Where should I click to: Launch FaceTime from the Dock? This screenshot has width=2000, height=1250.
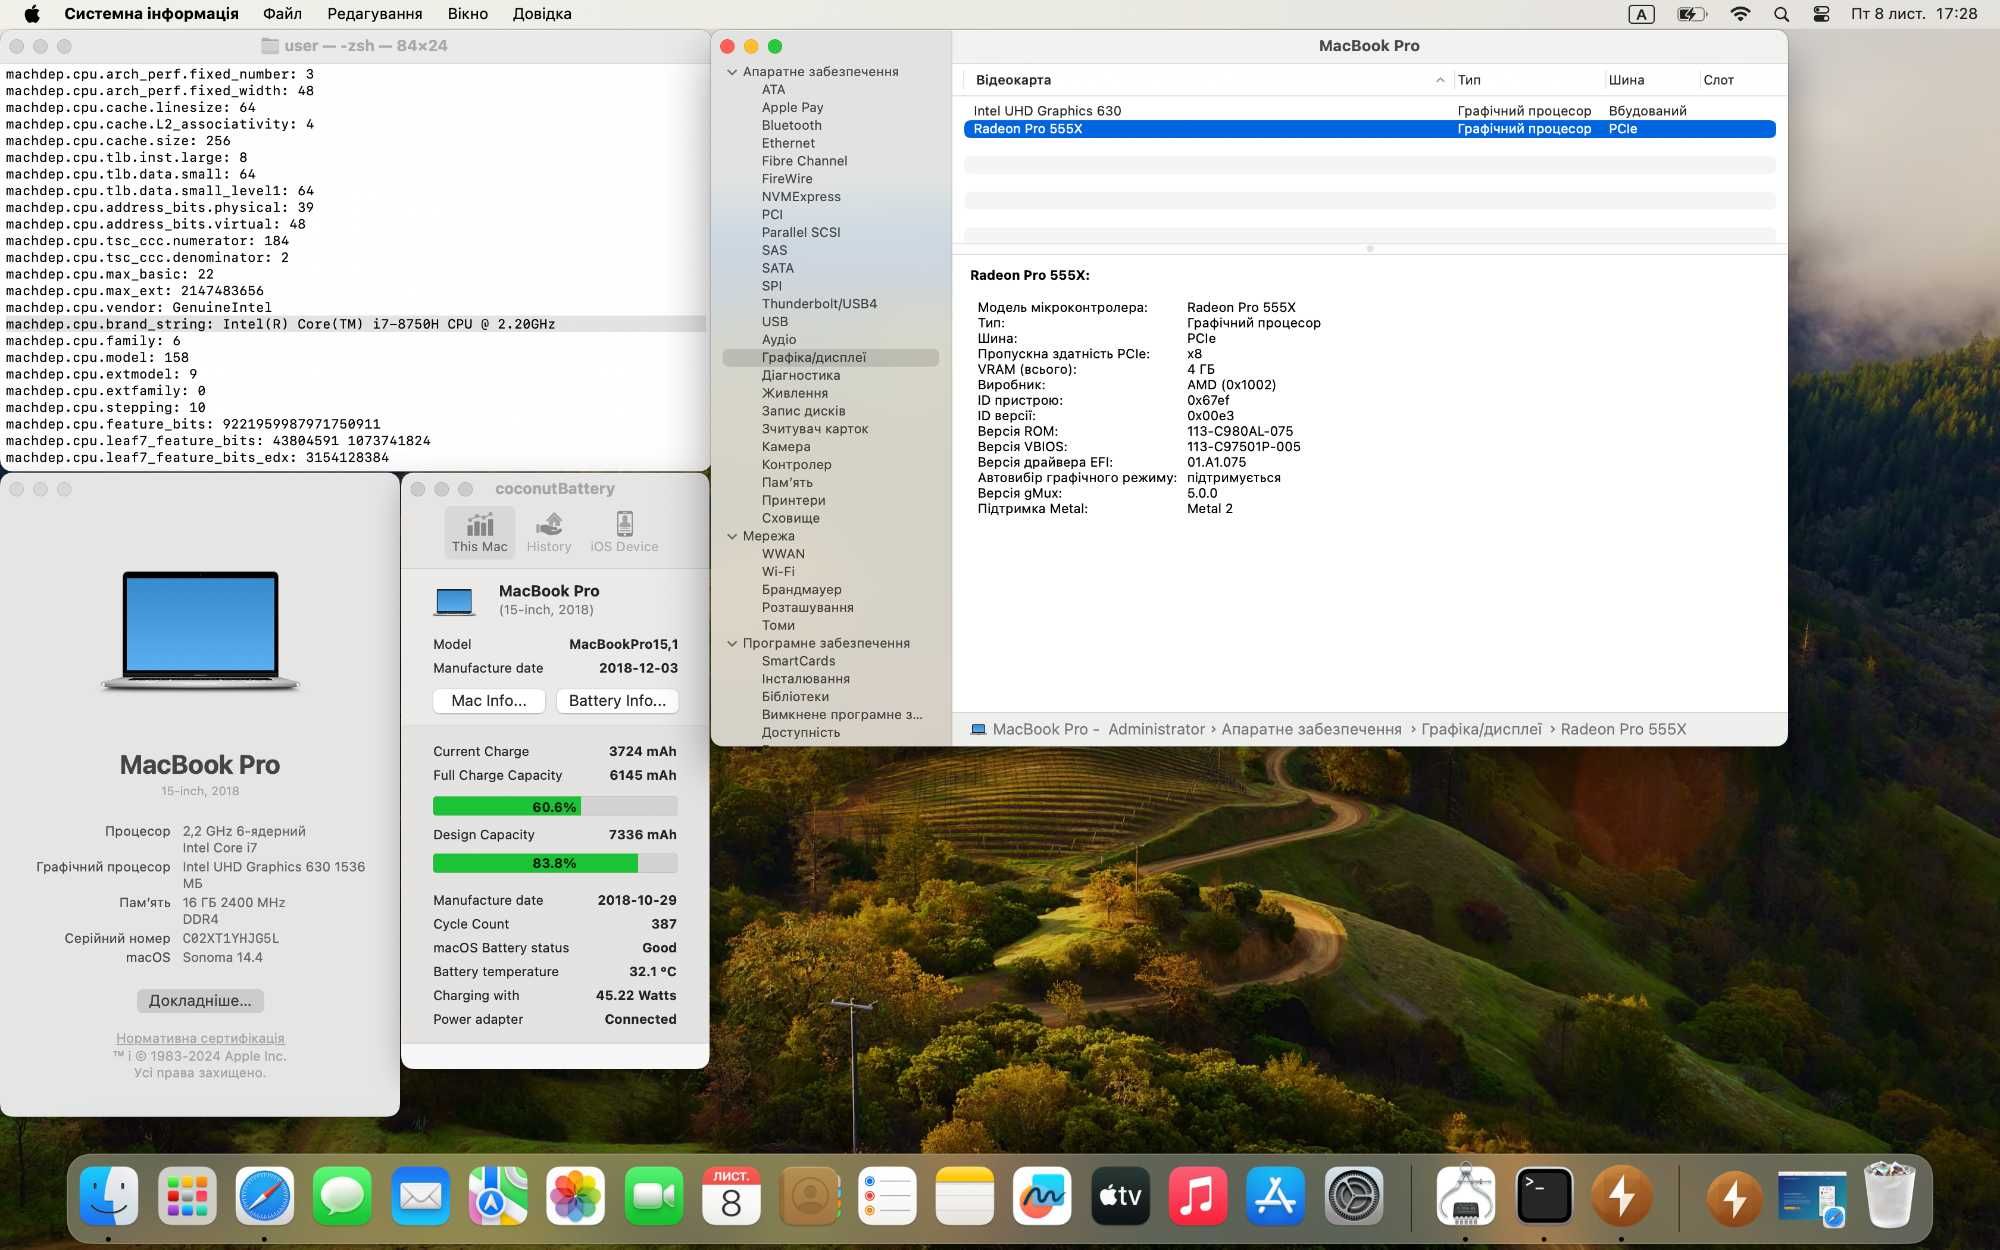point(653,1195)
